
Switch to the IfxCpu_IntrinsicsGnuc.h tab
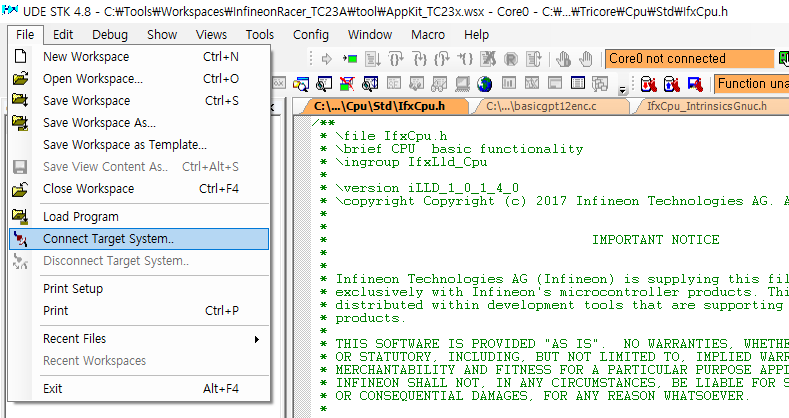pyautogui.click(x=706, y=106)
